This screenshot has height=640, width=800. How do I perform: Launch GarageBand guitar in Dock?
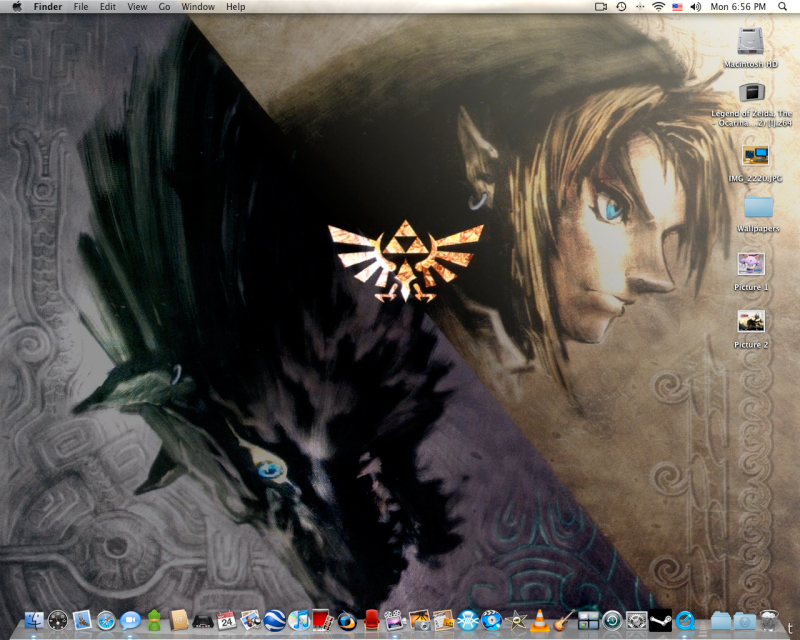564,621
